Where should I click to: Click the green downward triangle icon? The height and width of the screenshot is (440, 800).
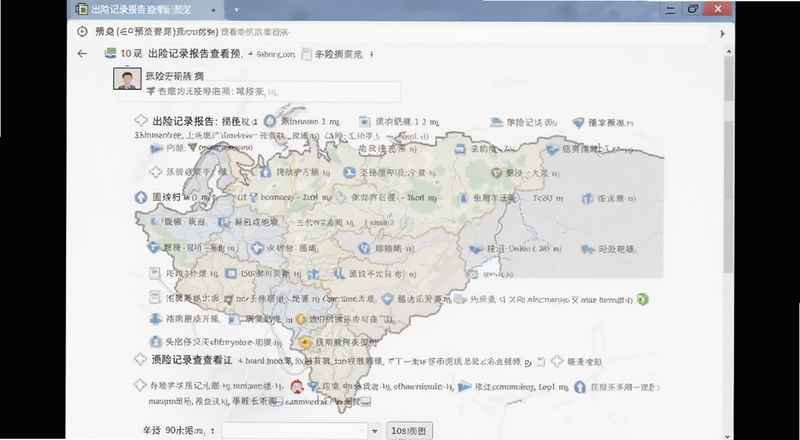192,148
